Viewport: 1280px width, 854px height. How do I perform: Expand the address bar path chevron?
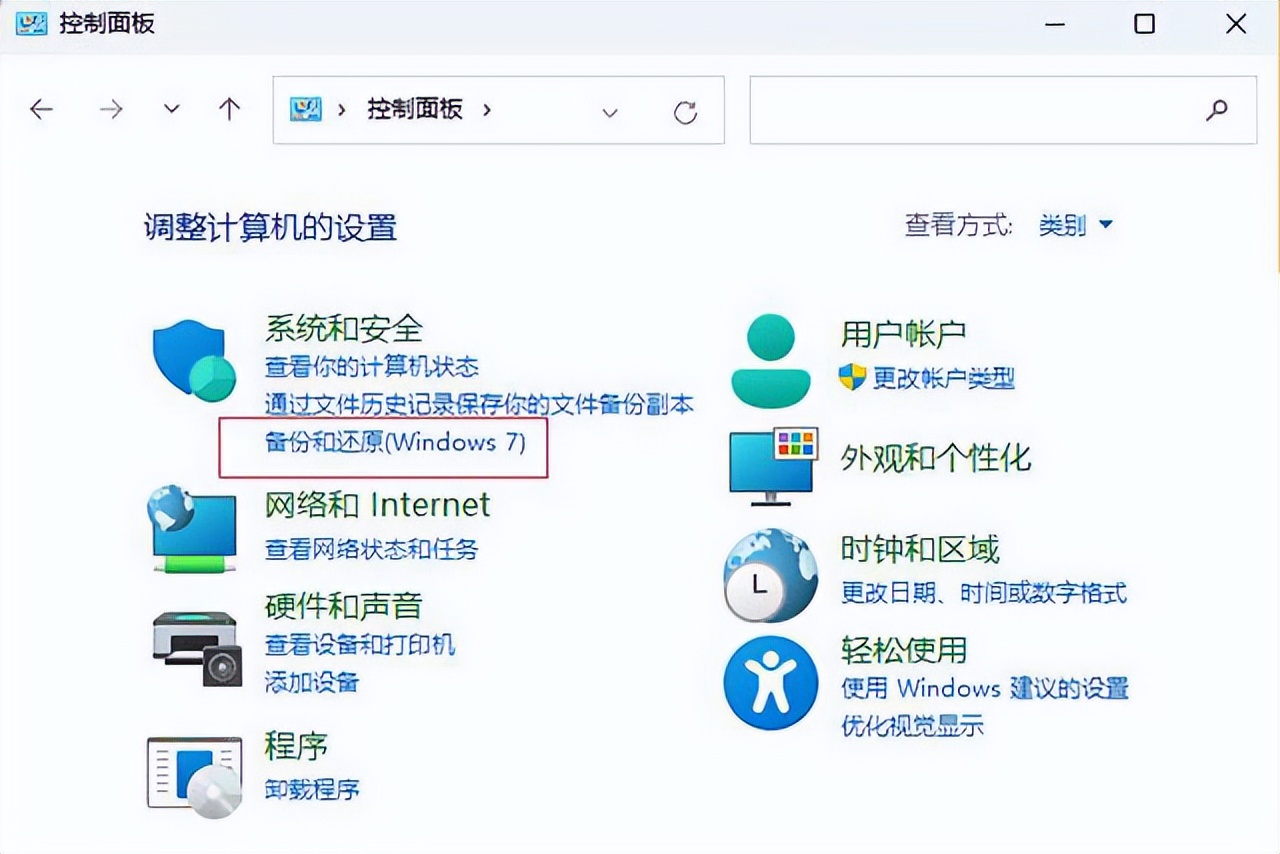click(610, 113)
